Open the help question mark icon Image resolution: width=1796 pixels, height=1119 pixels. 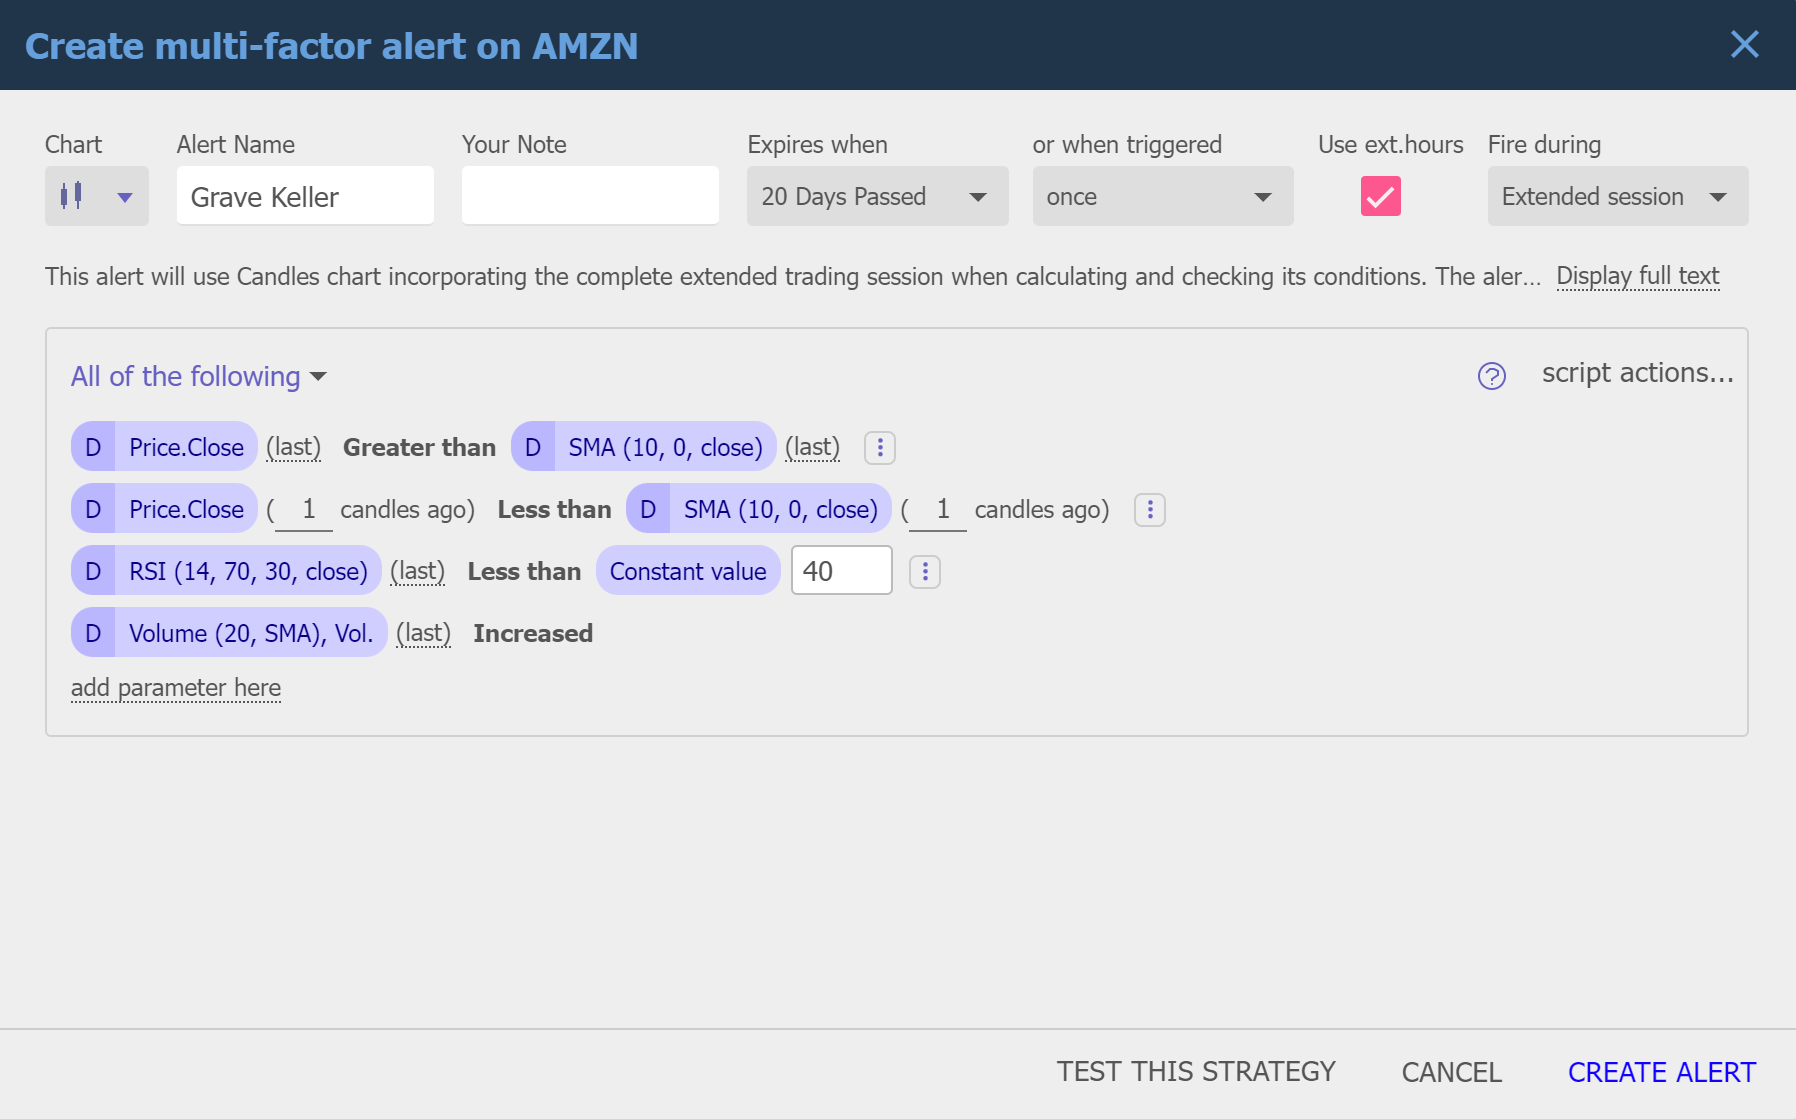pyautogui.click(x=1492, y=376)
